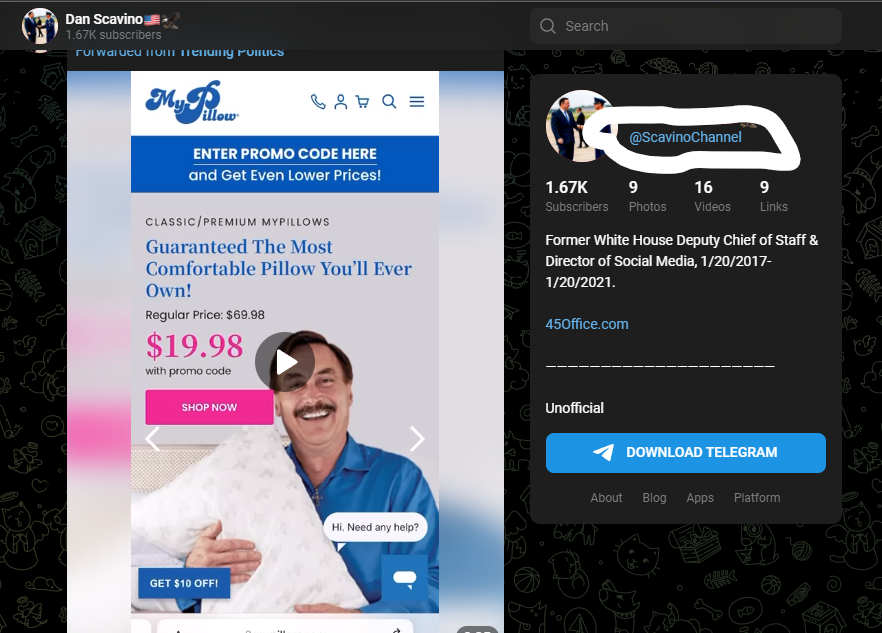Image resolution: width=882 pixels, height=633 pixels.
Task: Click the Get $10 Off button
Action: pyautogui.click(x=184, y=583)
